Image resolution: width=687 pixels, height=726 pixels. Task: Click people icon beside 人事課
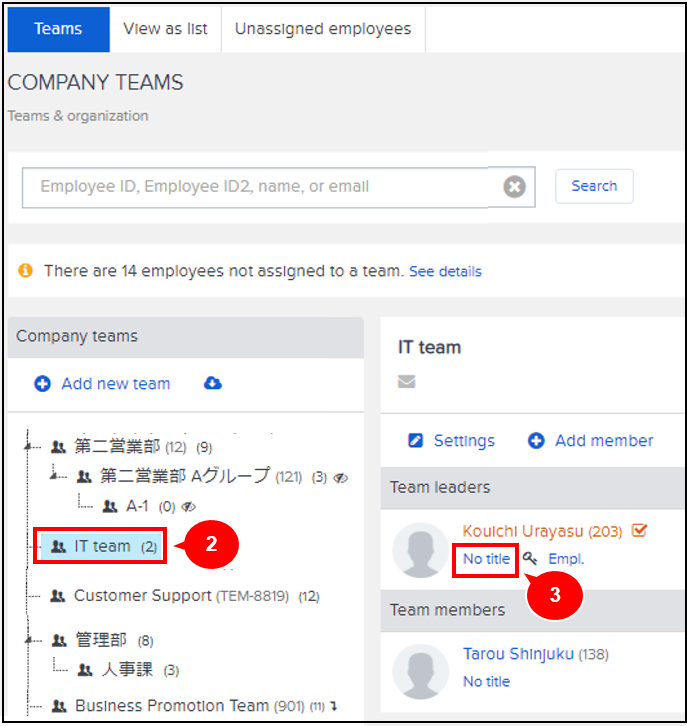click(85, 670)
